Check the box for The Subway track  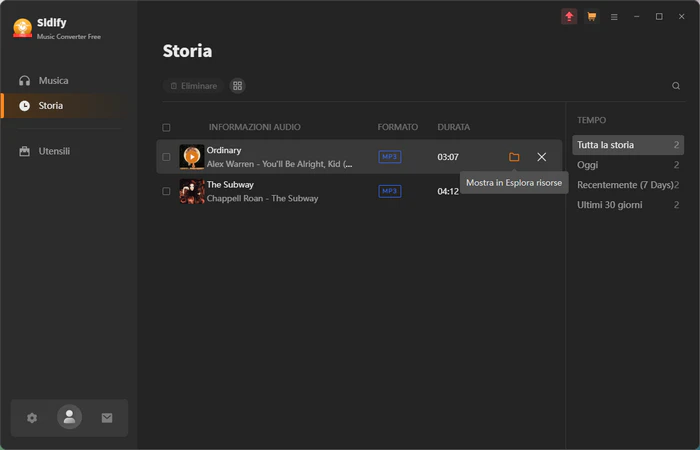point(166,191)
